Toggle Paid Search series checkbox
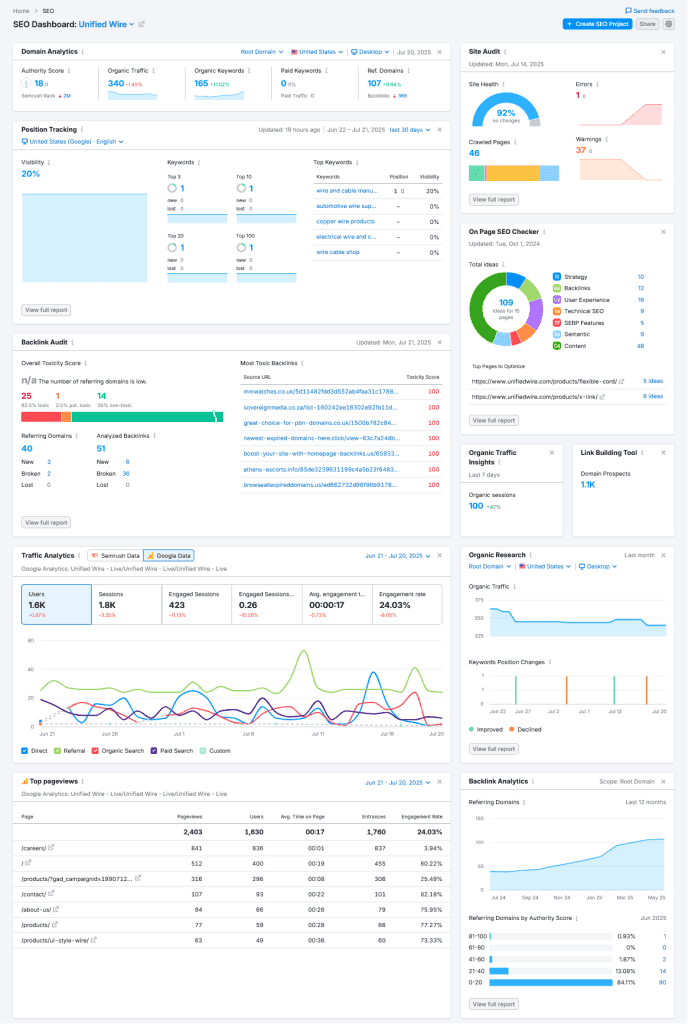 pyautogui.click(x=152, y=749)
